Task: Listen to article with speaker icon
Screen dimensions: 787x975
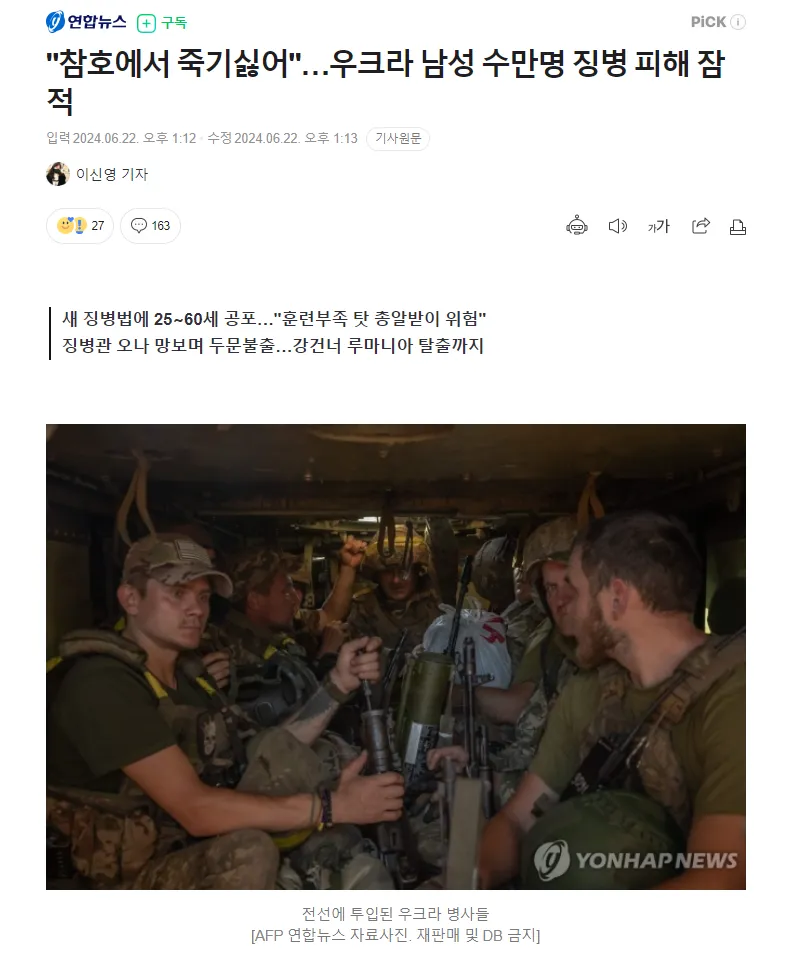Action: pyautogui.click(x=617, y=226)
